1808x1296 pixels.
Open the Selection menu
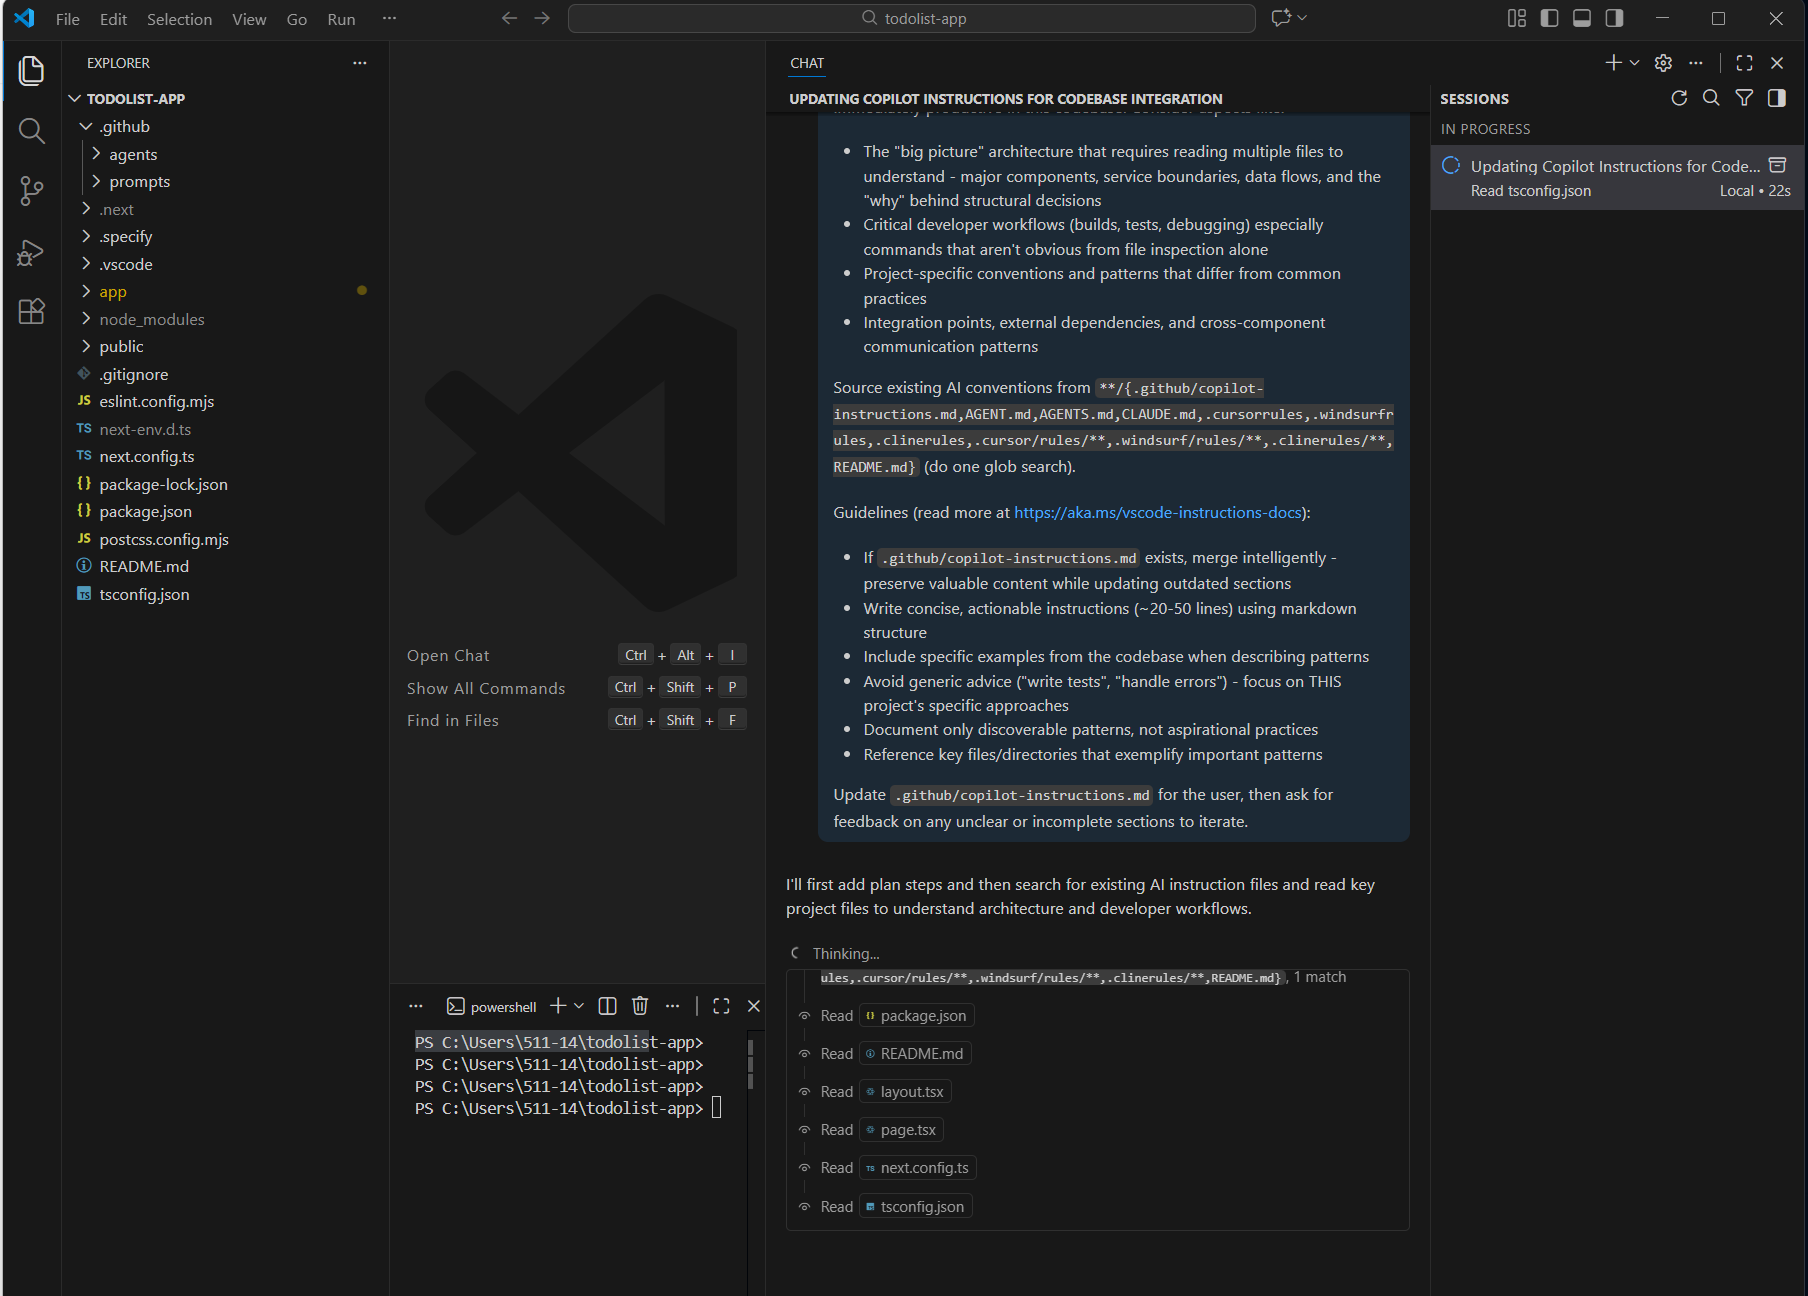click(x=179, y=18)
